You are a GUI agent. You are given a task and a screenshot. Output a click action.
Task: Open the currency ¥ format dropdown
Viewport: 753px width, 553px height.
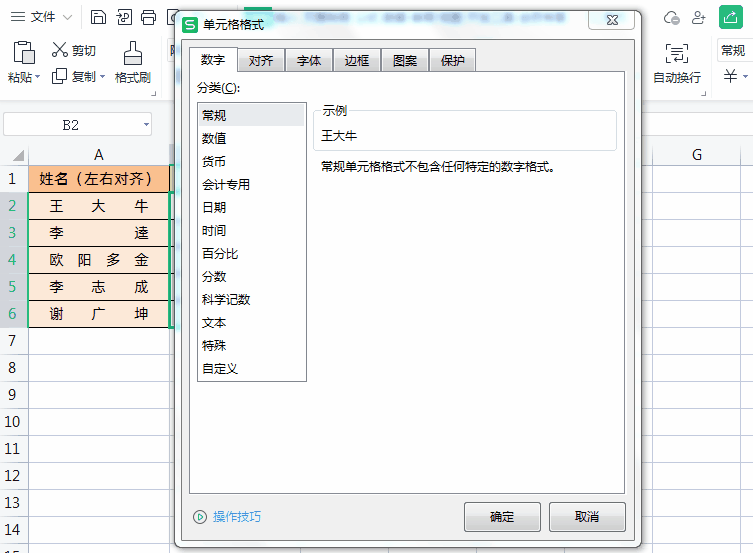(745, 76)
